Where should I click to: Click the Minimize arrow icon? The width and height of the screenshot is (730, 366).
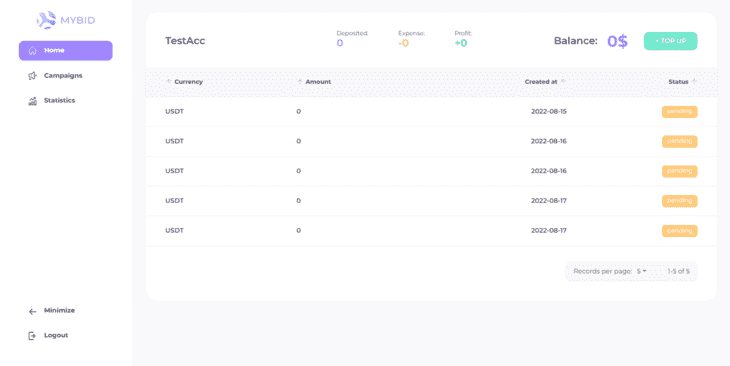[x=32, y=312]
